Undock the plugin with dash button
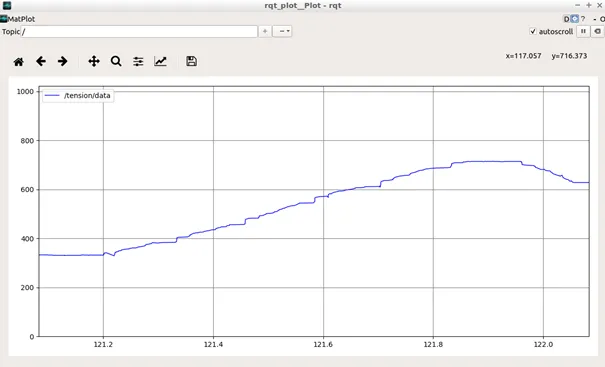 point(595,19)
